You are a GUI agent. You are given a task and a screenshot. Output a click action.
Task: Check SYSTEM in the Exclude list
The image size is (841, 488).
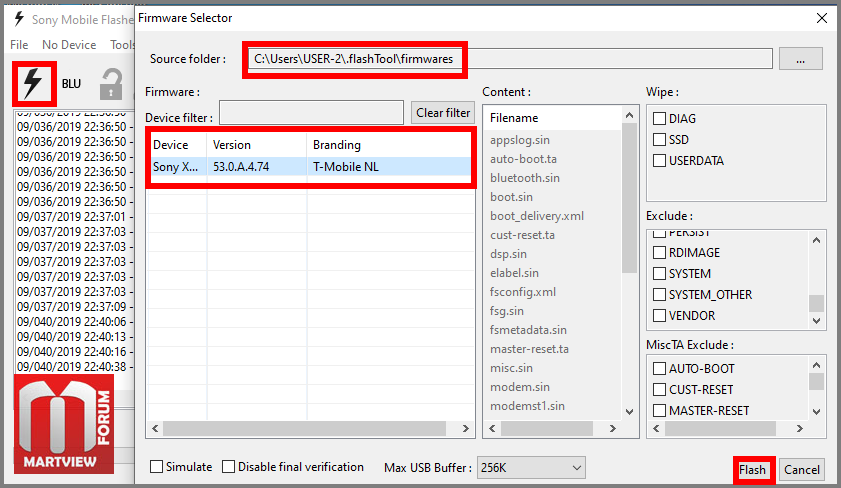pos(659,273)
